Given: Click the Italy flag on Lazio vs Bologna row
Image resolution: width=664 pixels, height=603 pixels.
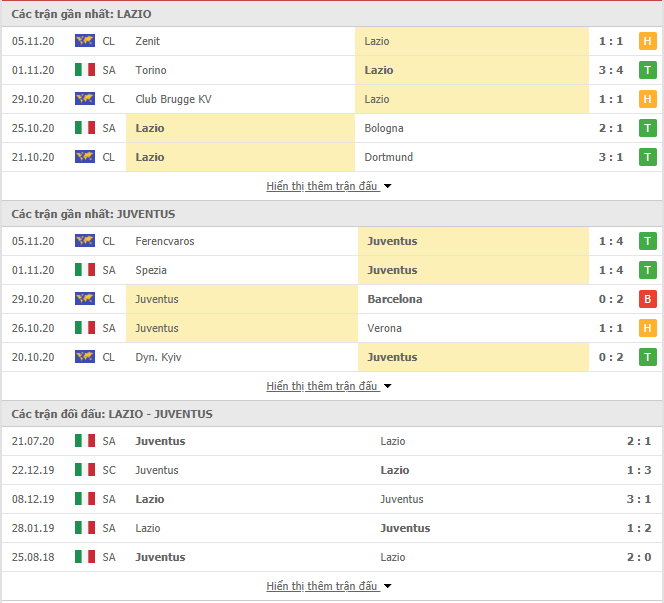Looking at the screenshot, I should pyautogui.click(x=85, y=127).
